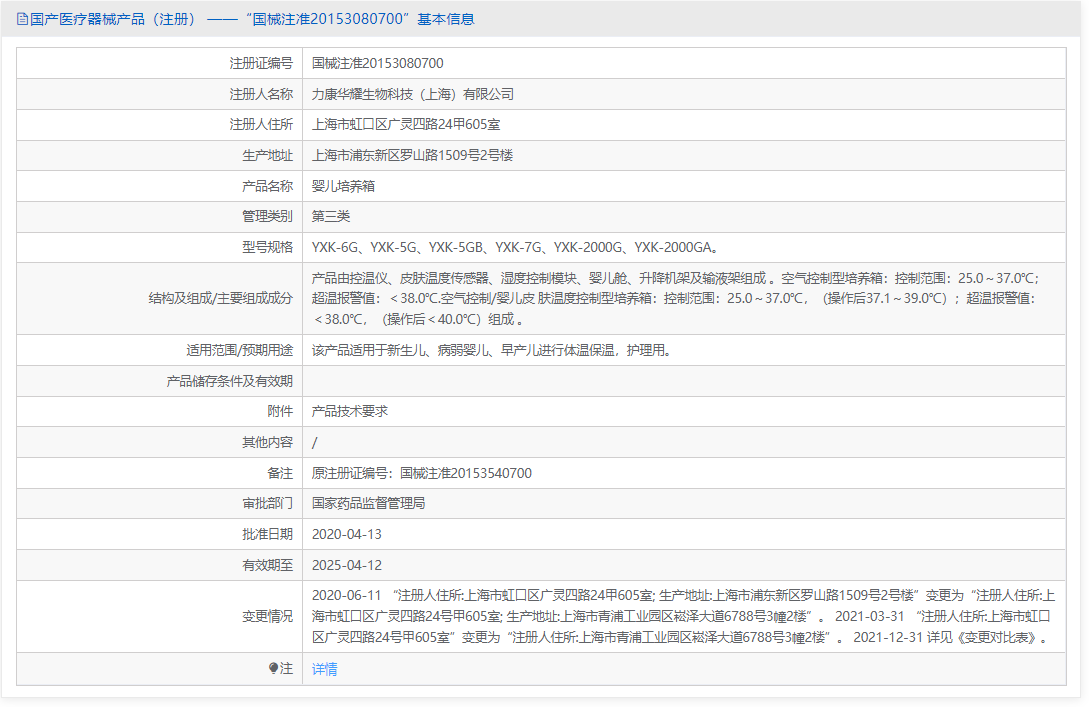Image resolution: width=1089 pixels, height=707 pixels.
Task: Click the header title 国产医疗器械产品（注册）
Action: tap(113, 19)
